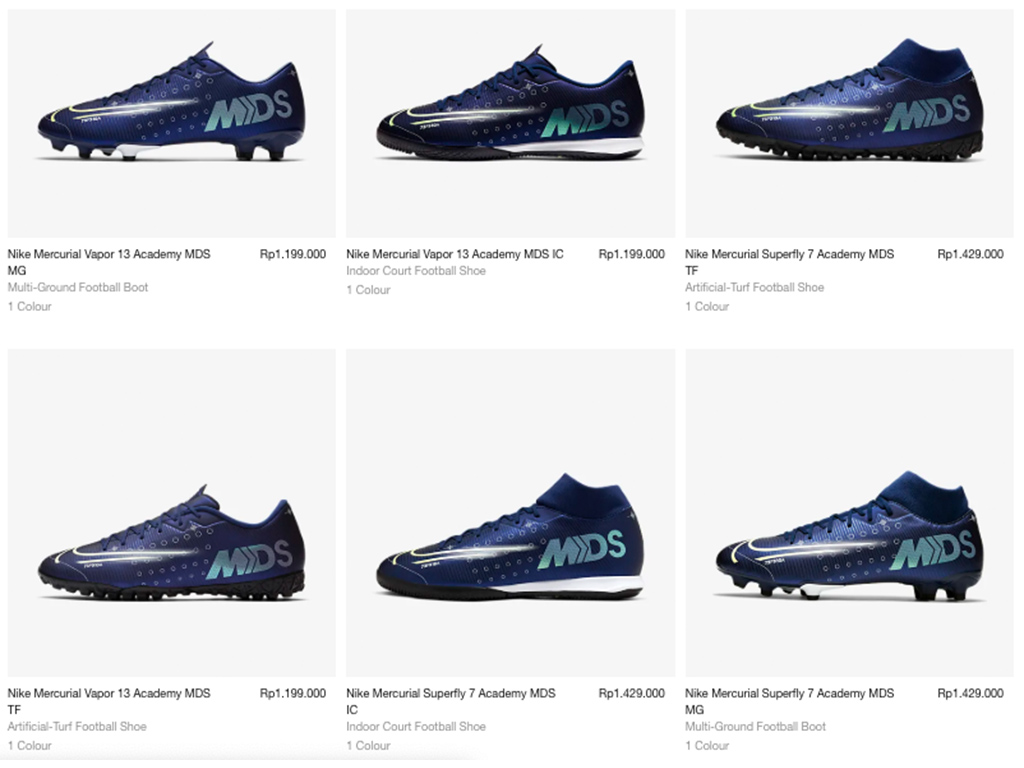Select Artificial-Turf Football Shoe subtitle under Superfly 7
This screenshot has width=1024, height=768.
point(754,287)
